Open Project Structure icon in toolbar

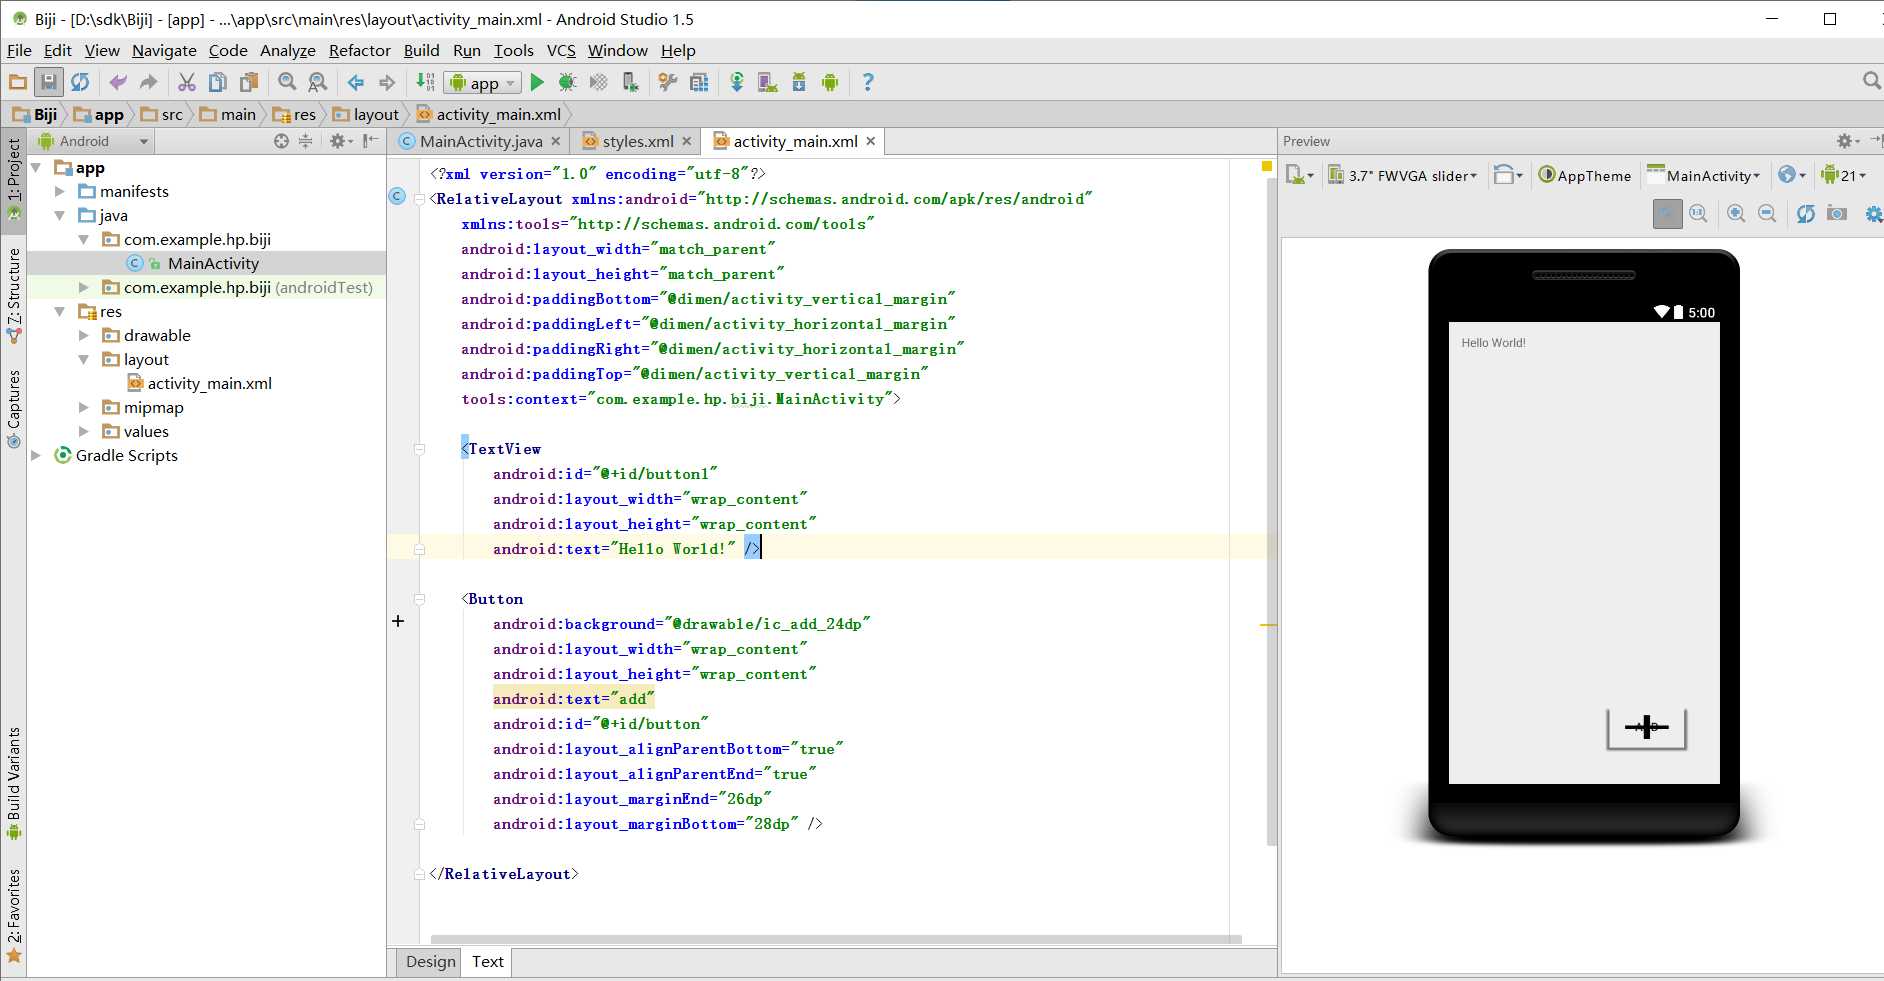(699, 82)
